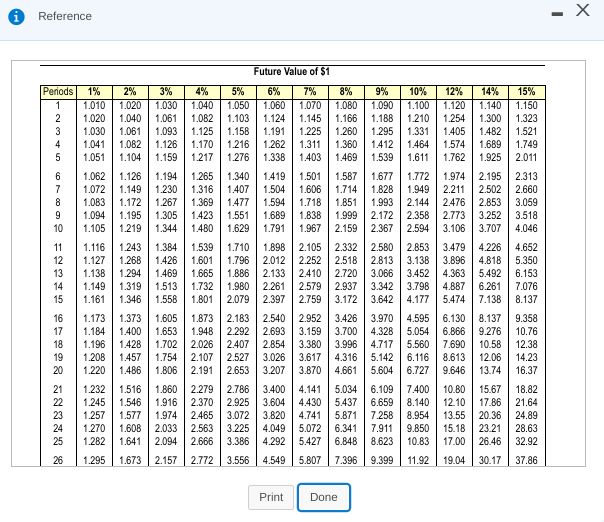Click the period 19 value 12.06
Screen dimensions: 604x522
[490, 358]
